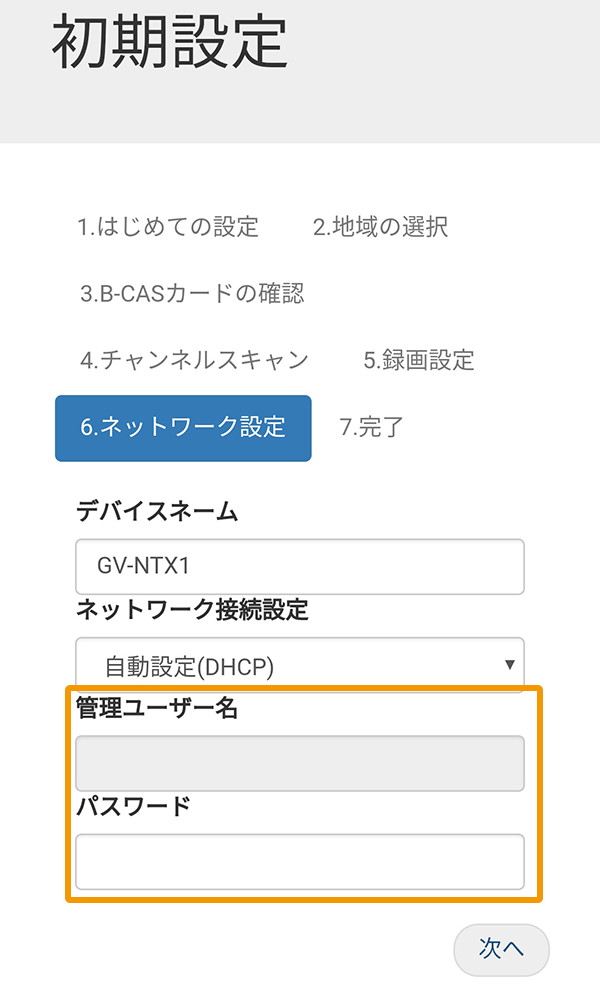Click the grayed 管理ユーザー名 field
Screen dimensions: 600x988
tap(299, 762)
